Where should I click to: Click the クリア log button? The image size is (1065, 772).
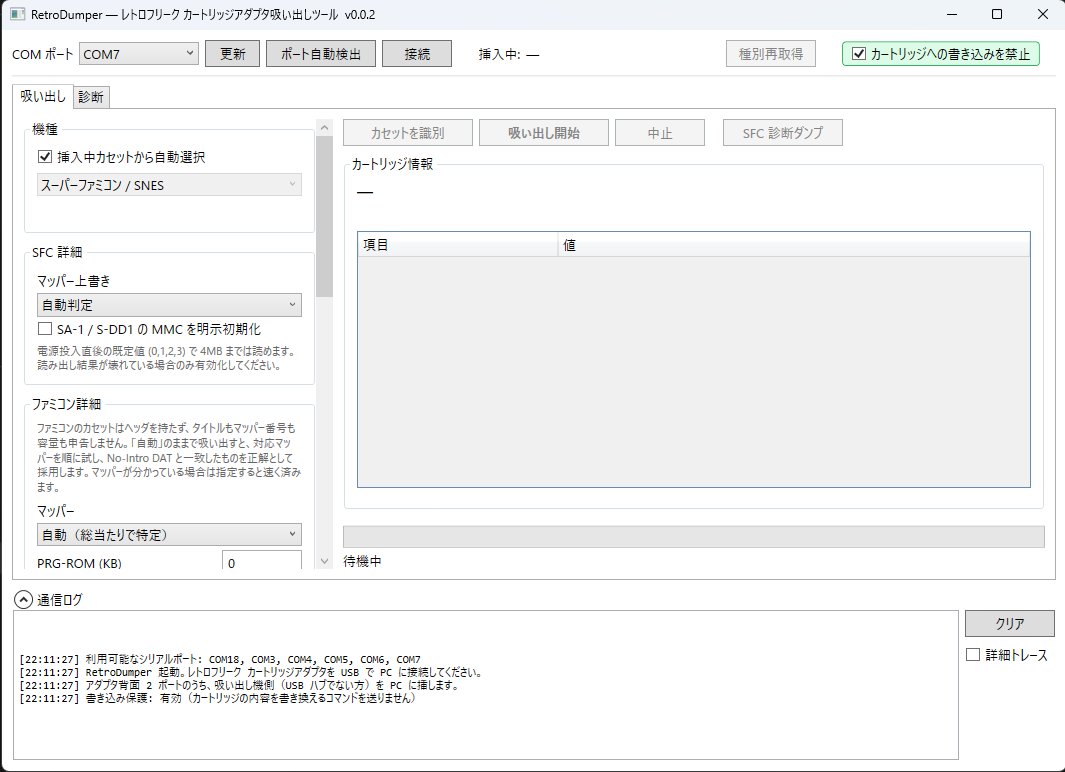[x=1010, y=623]
